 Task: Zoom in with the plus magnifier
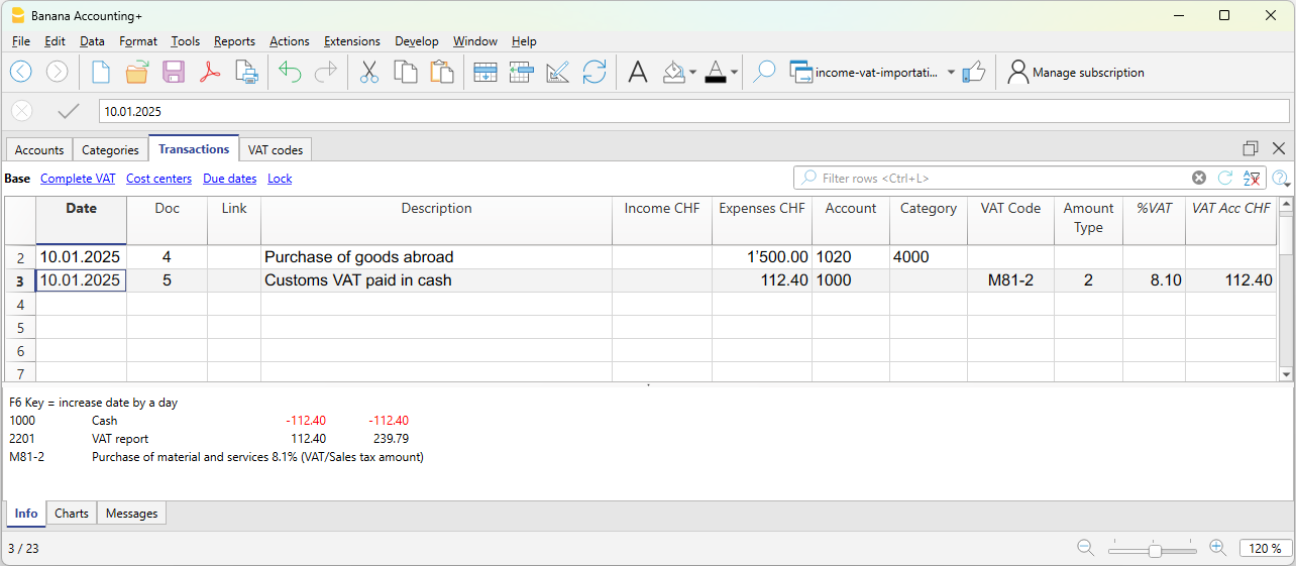[x=1217, y=548]
